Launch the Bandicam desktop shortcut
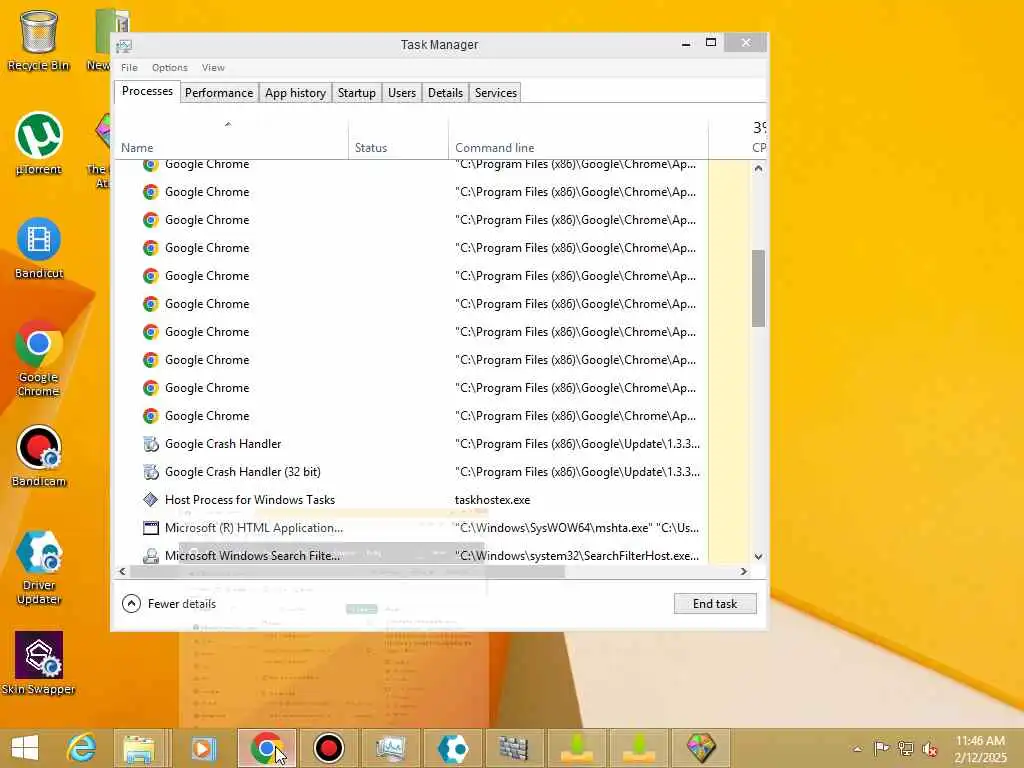The height and width of the screenshot is (768, 1024). (39, 456)
